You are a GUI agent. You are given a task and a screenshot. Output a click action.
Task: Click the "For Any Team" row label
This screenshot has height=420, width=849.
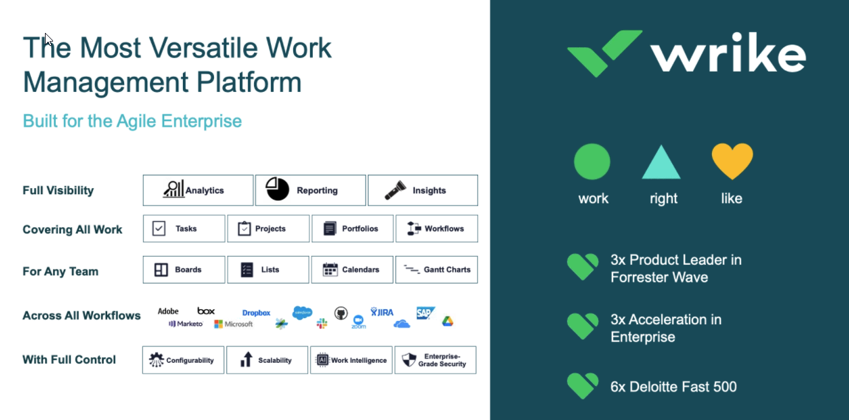point(61,272)
